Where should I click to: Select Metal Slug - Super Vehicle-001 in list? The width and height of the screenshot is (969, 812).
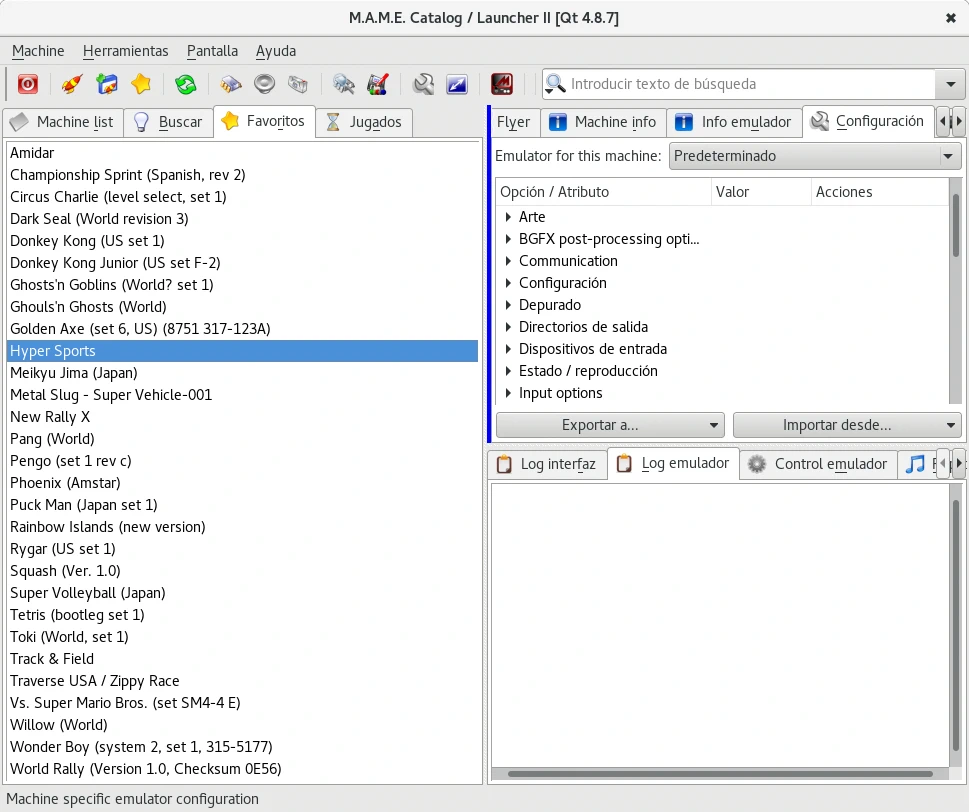click(x=111, y=395)
